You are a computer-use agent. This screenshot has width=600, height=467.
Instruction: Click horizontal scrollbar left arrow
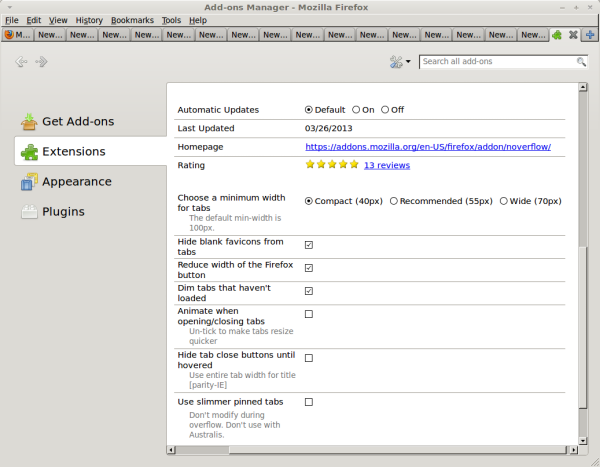click(171, 450)
